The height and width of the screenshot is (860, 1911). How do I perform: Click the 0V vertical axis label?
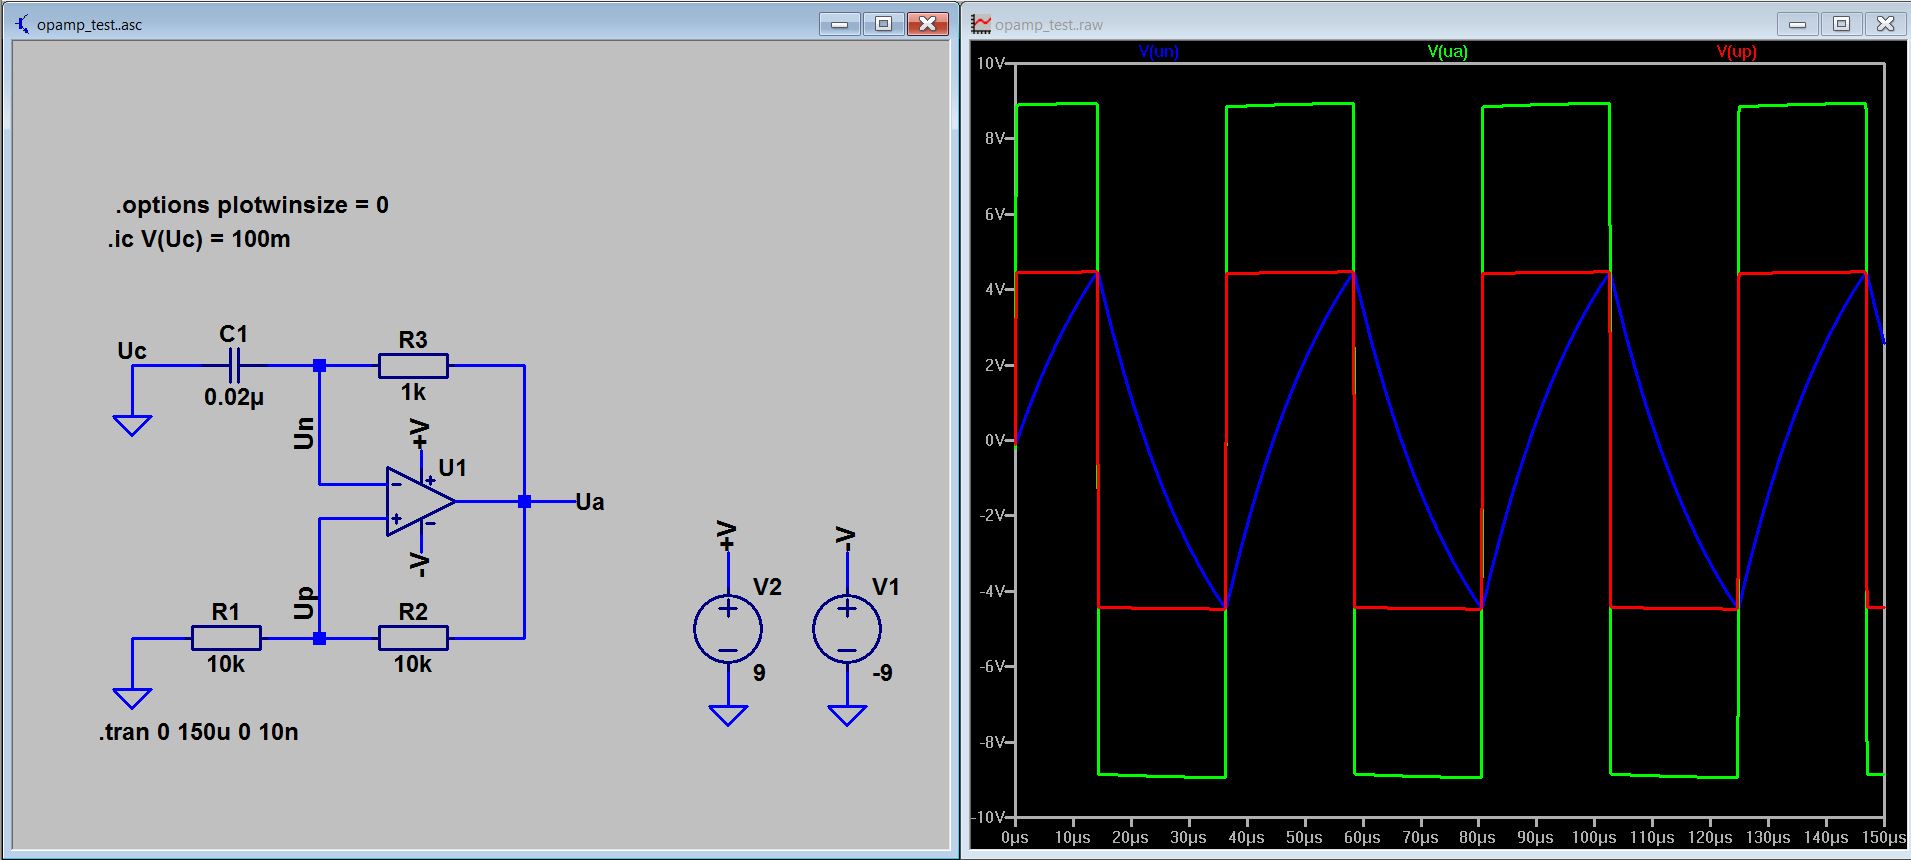(x=994, y=440)
